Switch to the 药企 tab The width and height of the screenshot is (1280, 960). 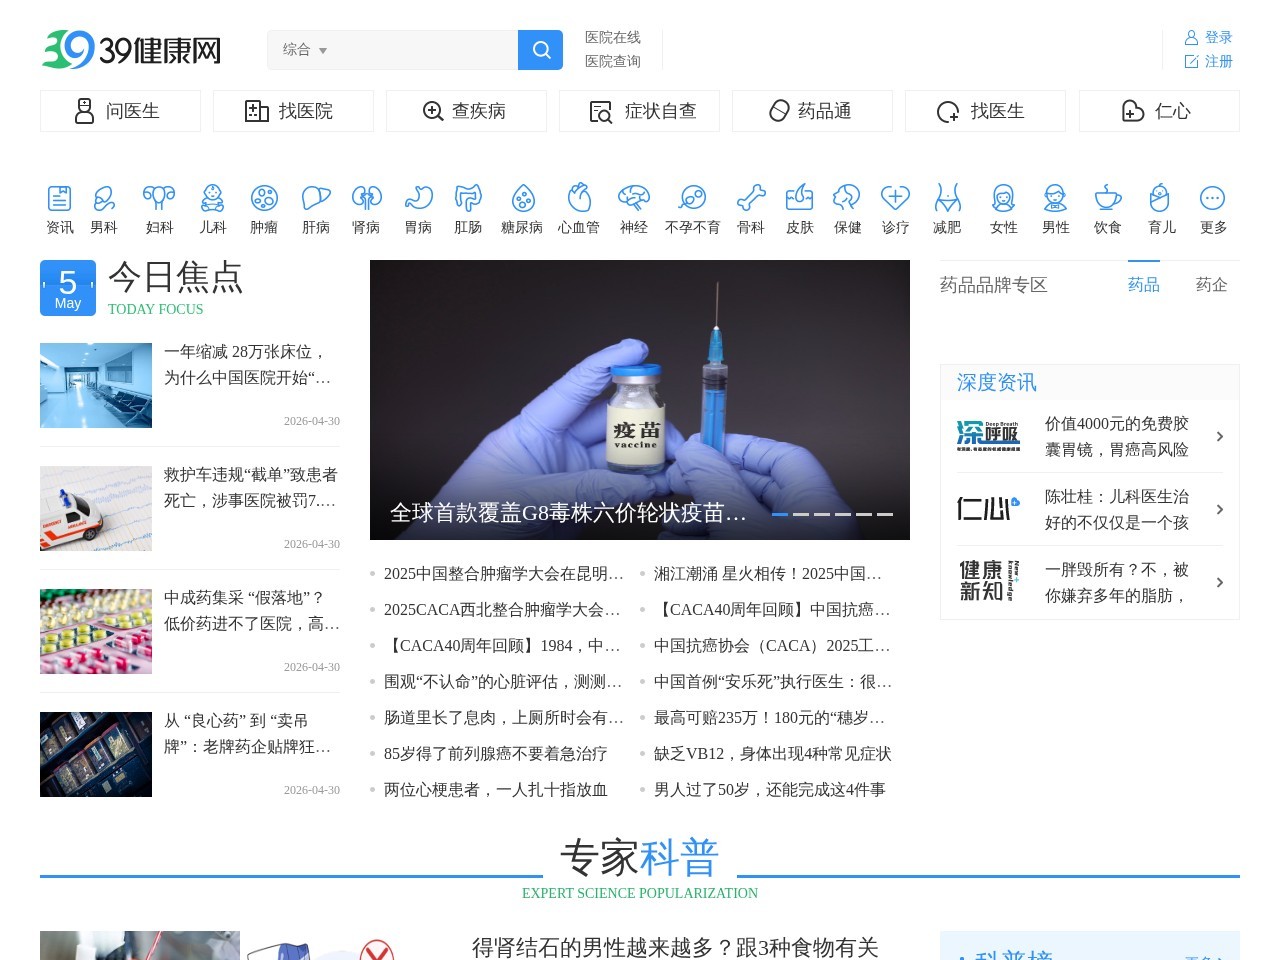(x=1212, y=285)
